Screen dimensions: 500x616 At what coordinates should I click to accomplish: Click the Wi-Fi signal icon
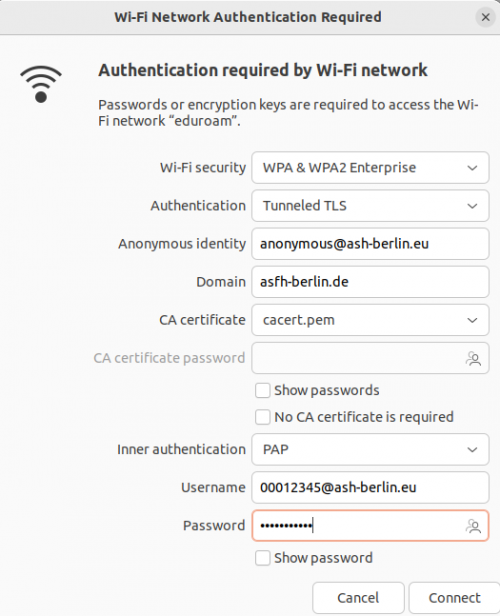click(41, 84)
